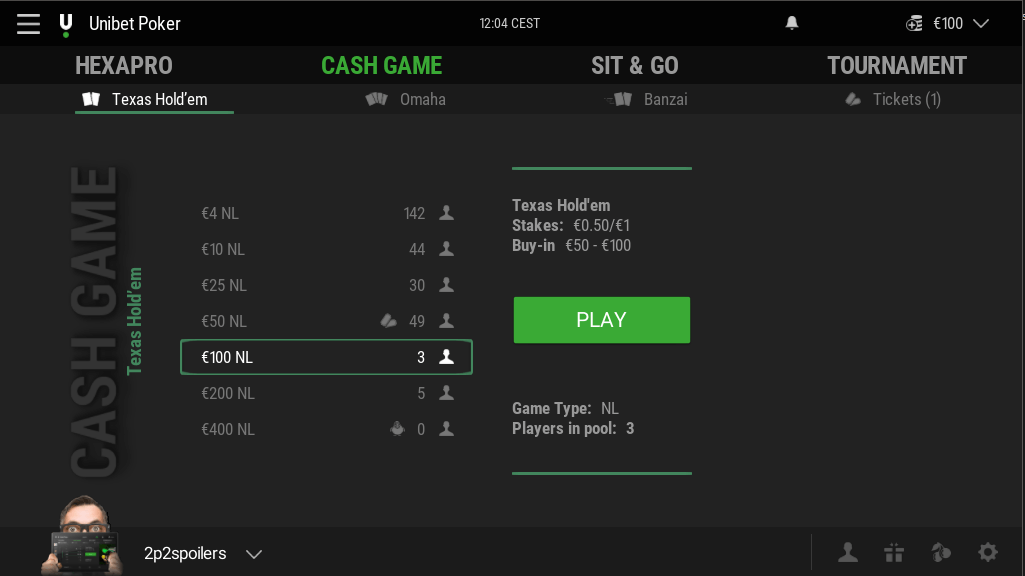
Task: Open bonuses via the gift icon
Action: (x=894, y=552)
